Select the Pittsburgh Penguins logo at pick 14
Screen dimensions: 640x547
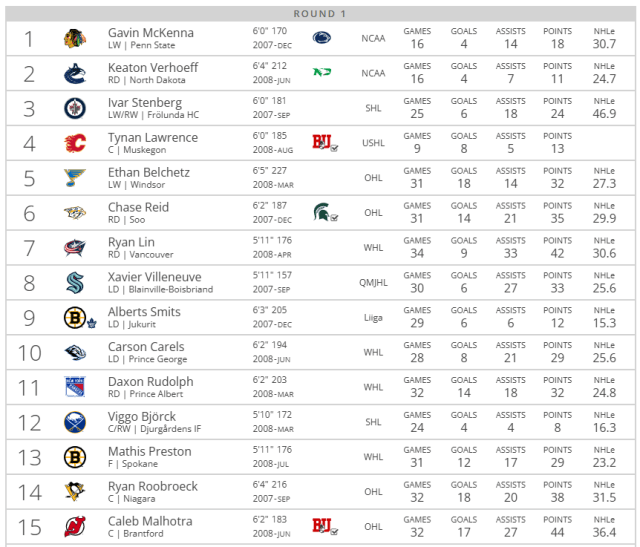(75, 492)
